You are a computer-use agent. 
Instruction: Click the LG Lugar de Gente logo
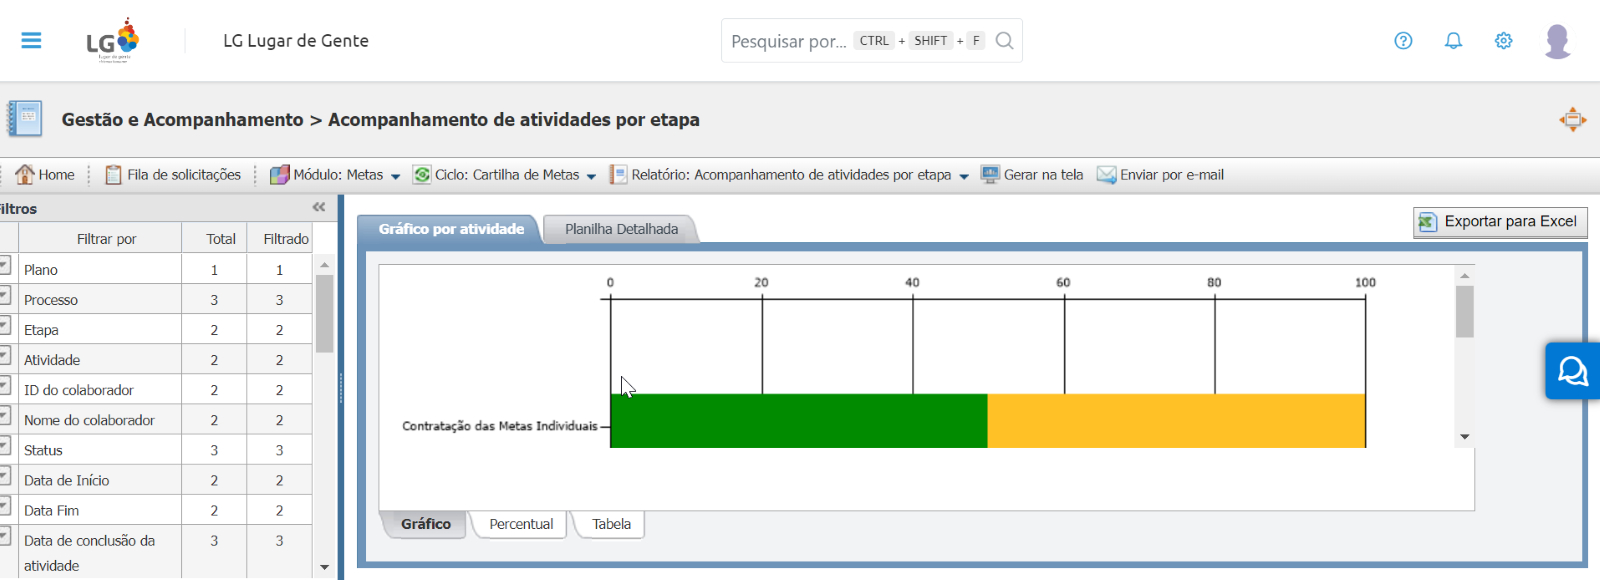[113, 40]
